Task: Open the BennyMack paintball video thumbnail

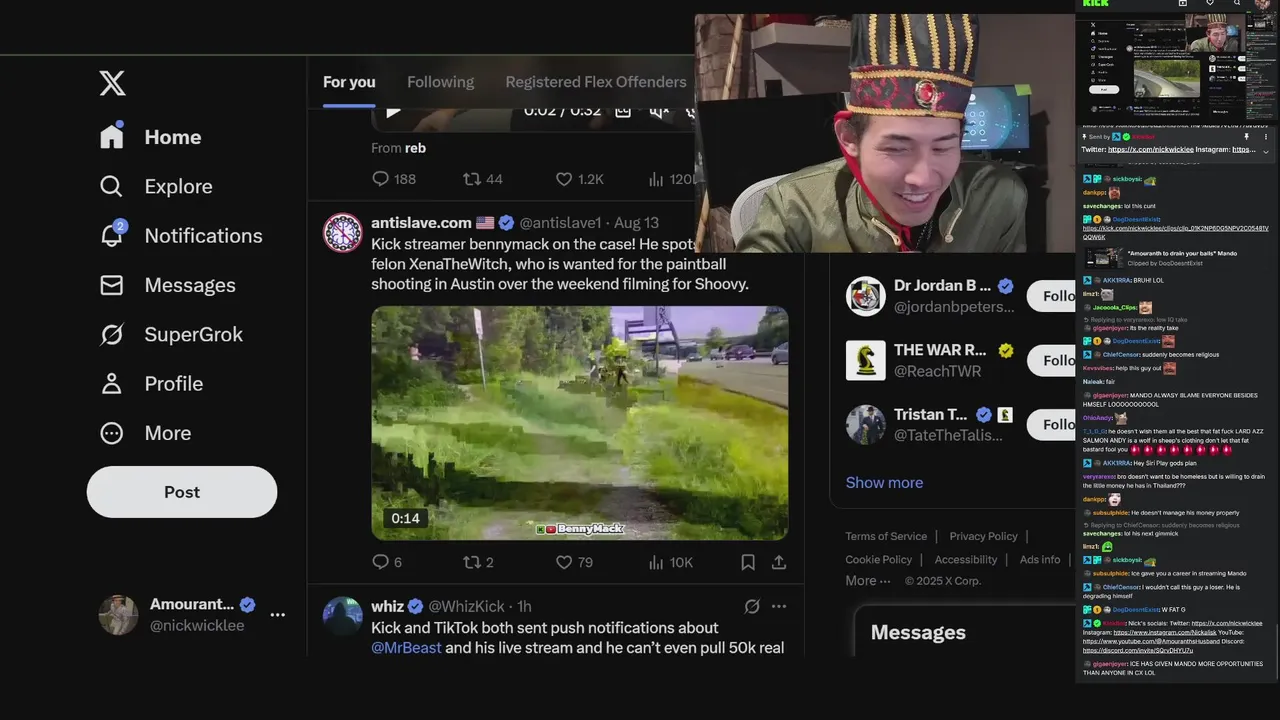Action: 580,423
